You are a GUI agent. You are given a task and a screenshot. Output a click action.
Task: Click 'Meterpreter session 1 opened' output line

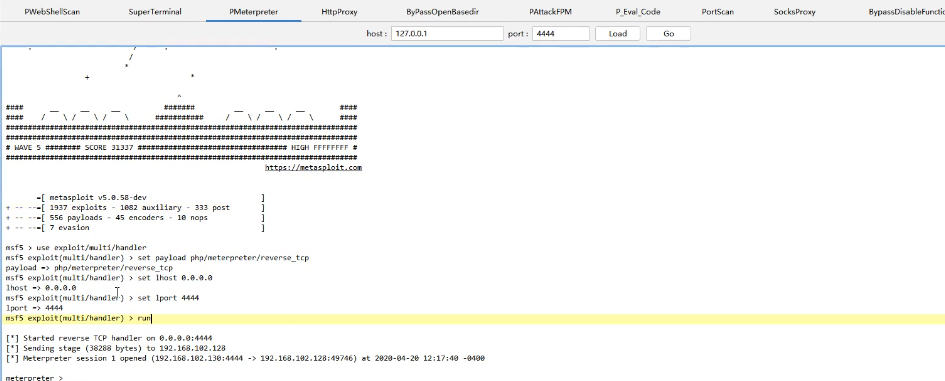click(x=245, y=358)
